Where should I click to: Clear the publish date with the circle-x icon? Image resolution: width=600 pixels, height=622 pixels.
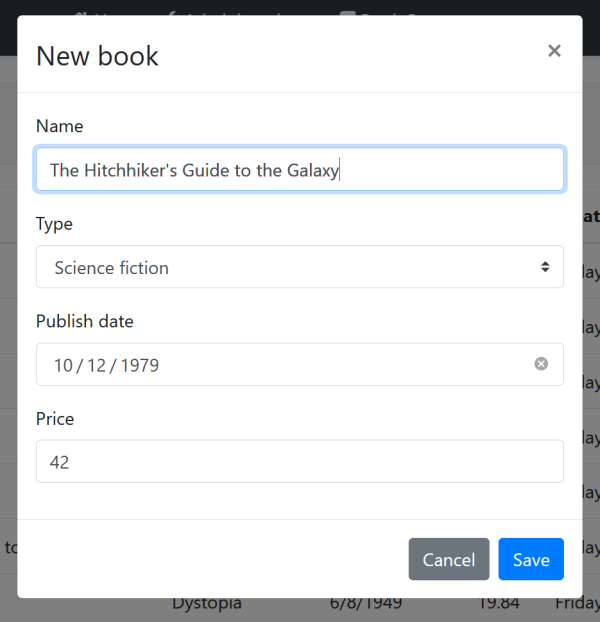(541, 364)
